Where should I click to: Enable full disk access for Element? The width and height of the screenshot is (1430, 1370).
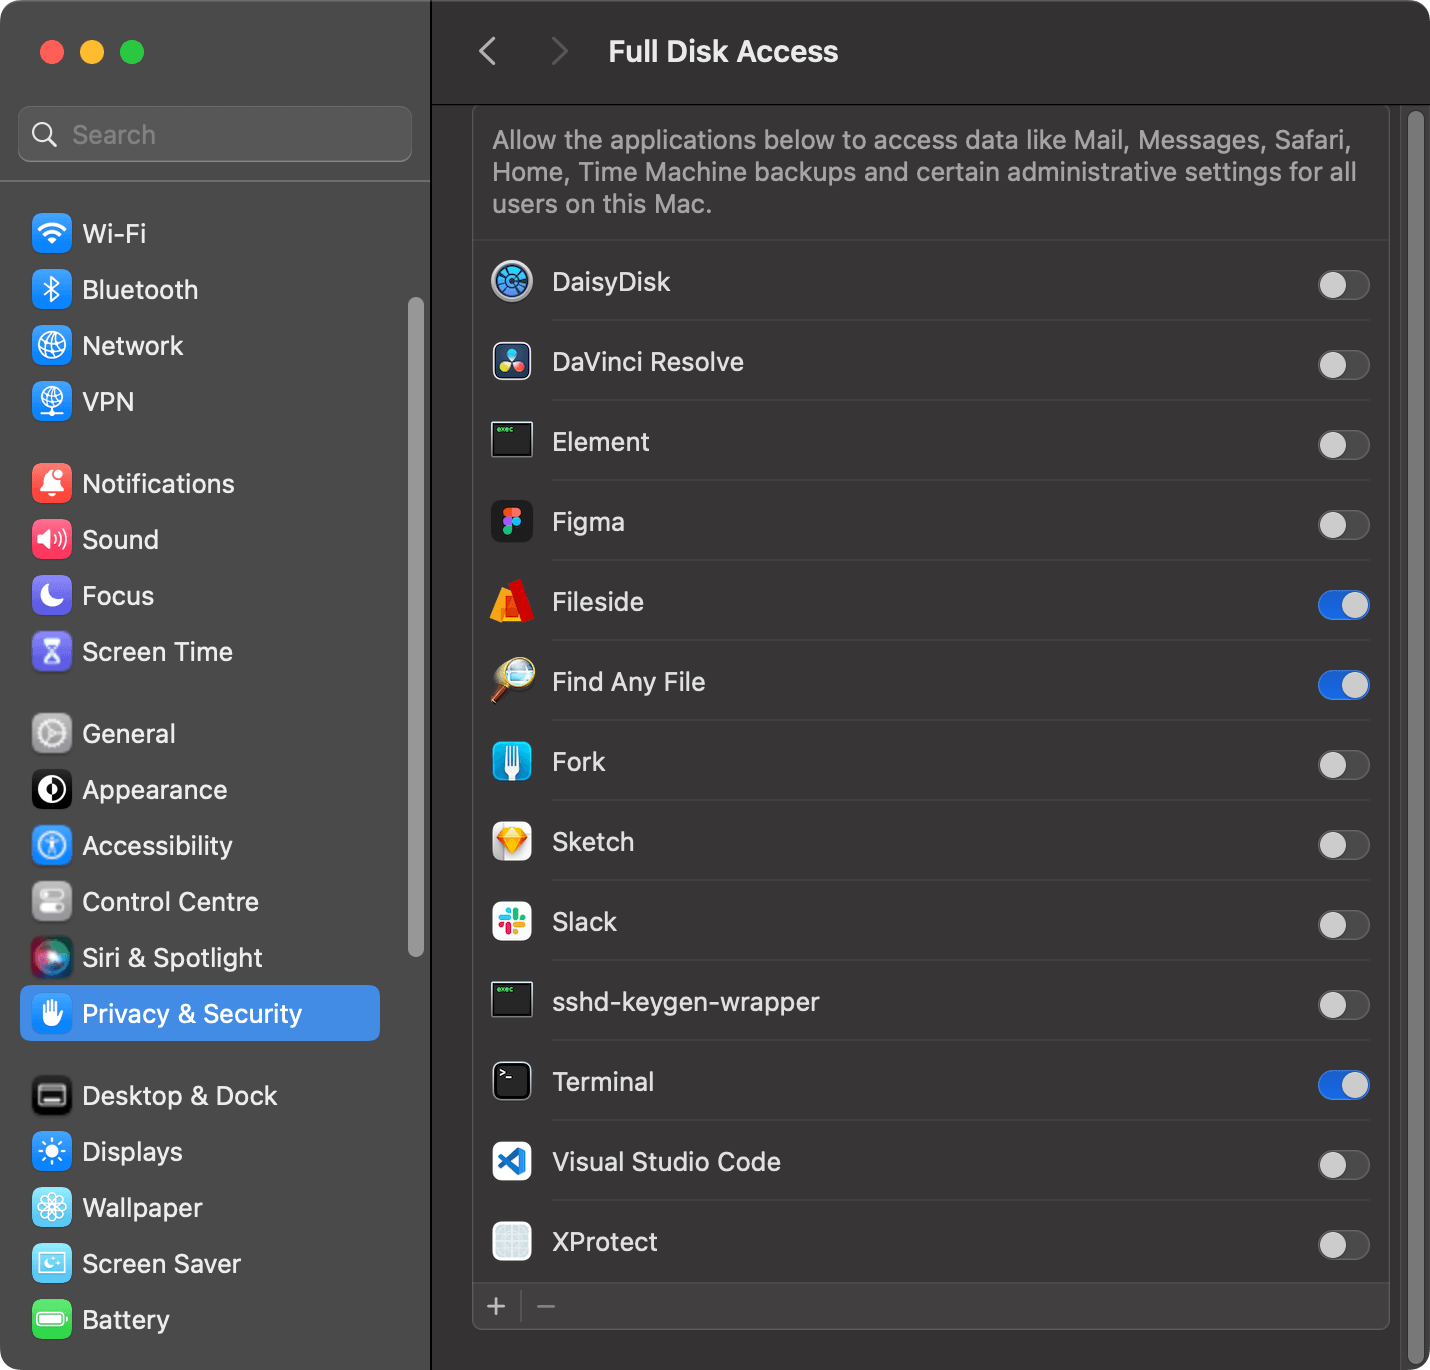pos(1343,445)
